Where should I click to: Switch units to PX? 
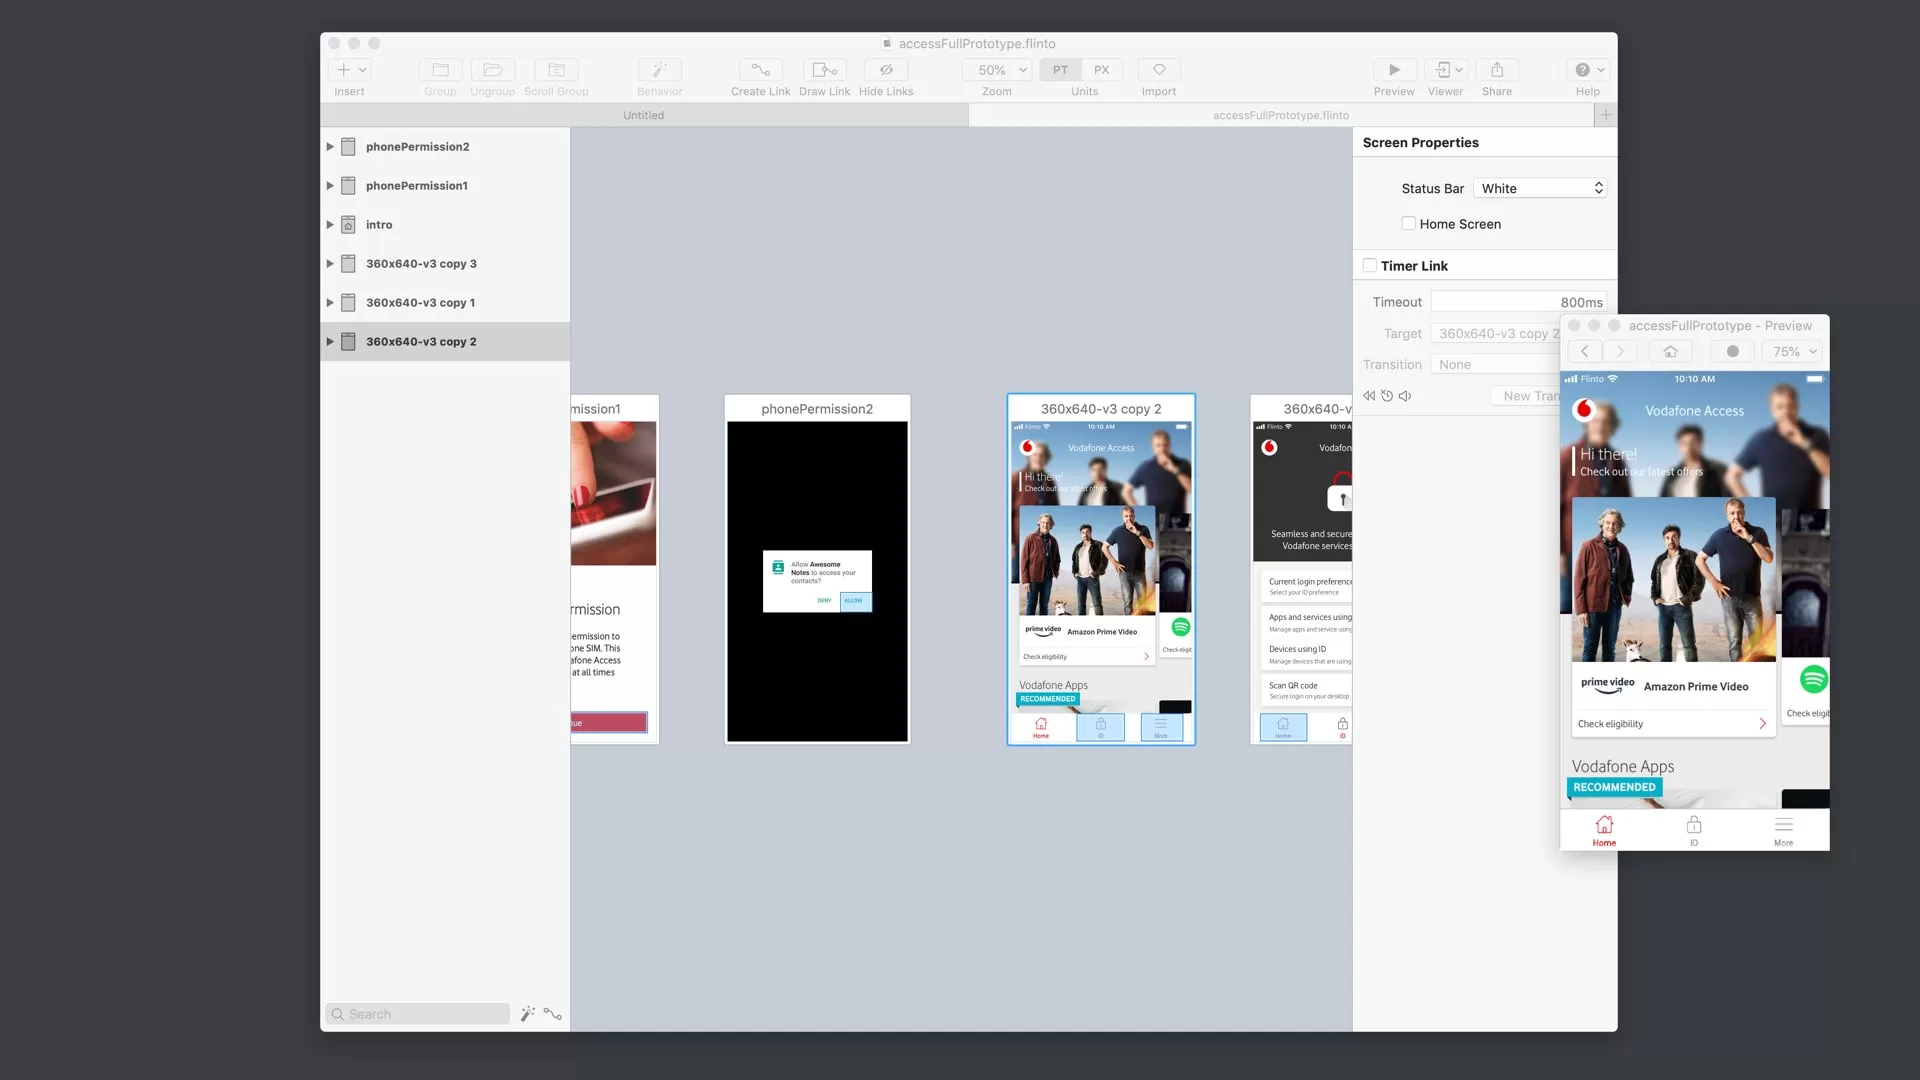click(1101, 70)
